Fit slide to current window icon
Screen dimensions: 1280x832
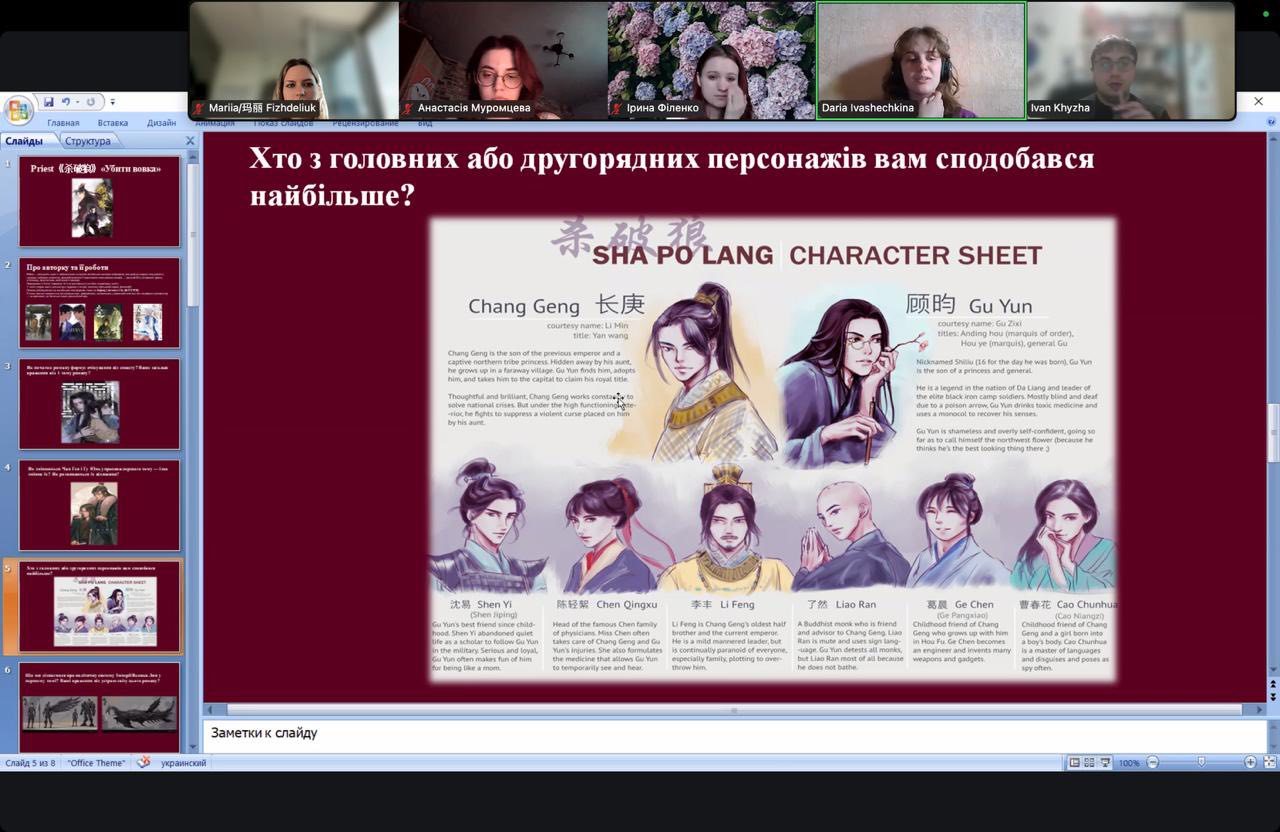pos(1270,762)
